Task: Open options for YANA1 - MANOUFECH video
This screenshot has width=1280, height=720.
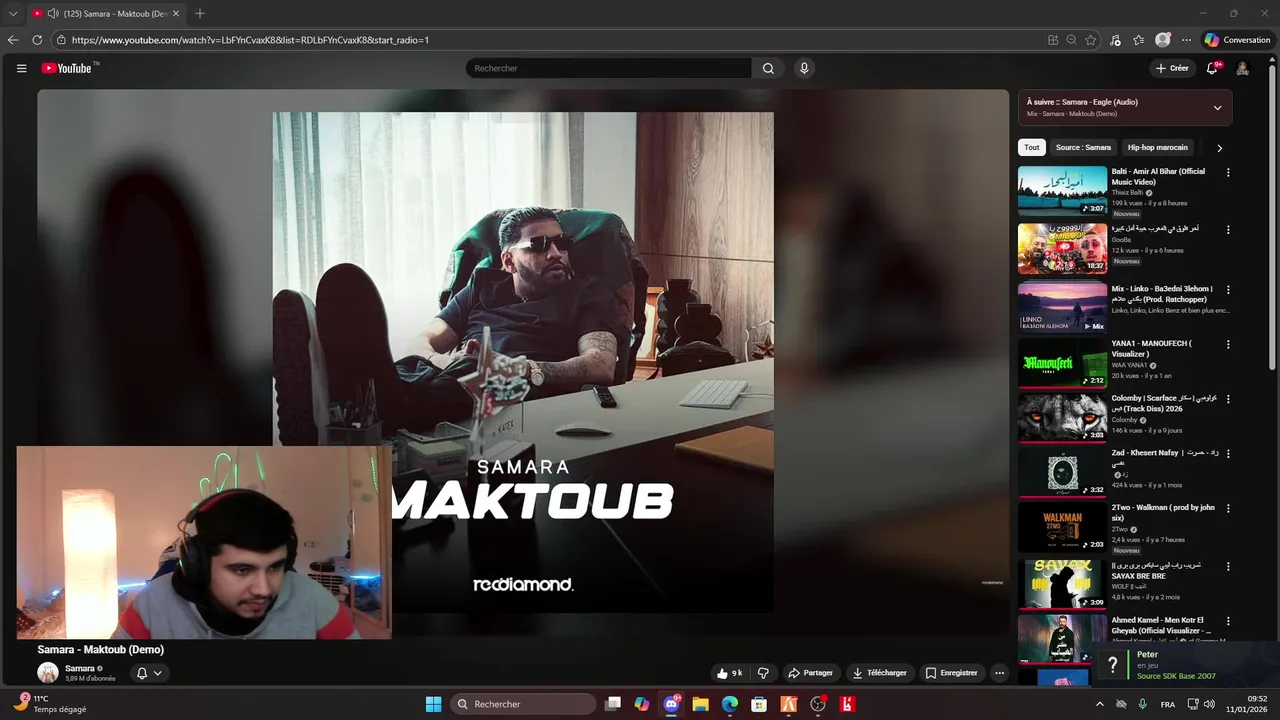Action: pos(1228,344)
